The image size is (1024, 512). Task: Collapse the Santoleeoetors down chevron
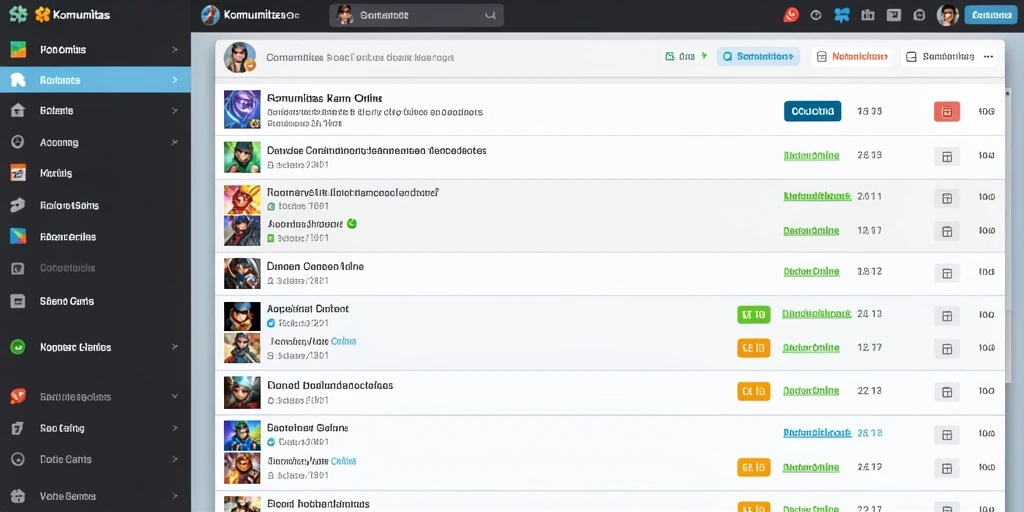click(174, 396)
